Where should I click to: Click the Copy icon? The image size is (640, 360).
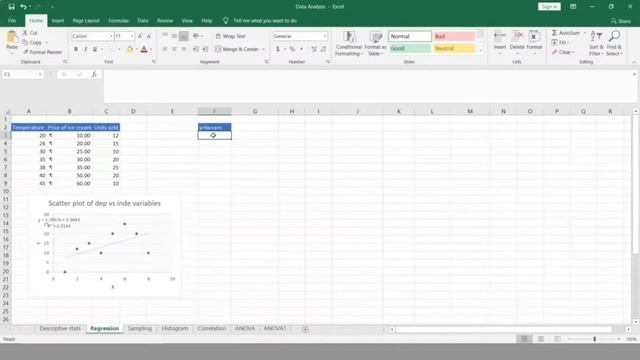point(25,42)
